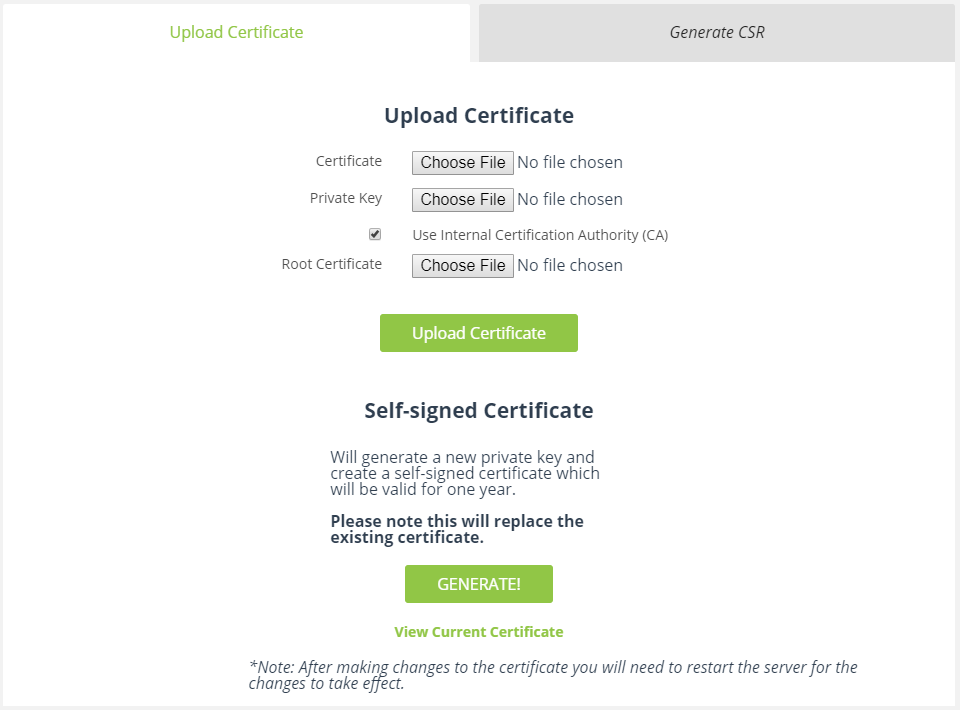The image size is (960, 710).
Task: Click No file chosen beside Root Certificate
Action: click(570, 265)
